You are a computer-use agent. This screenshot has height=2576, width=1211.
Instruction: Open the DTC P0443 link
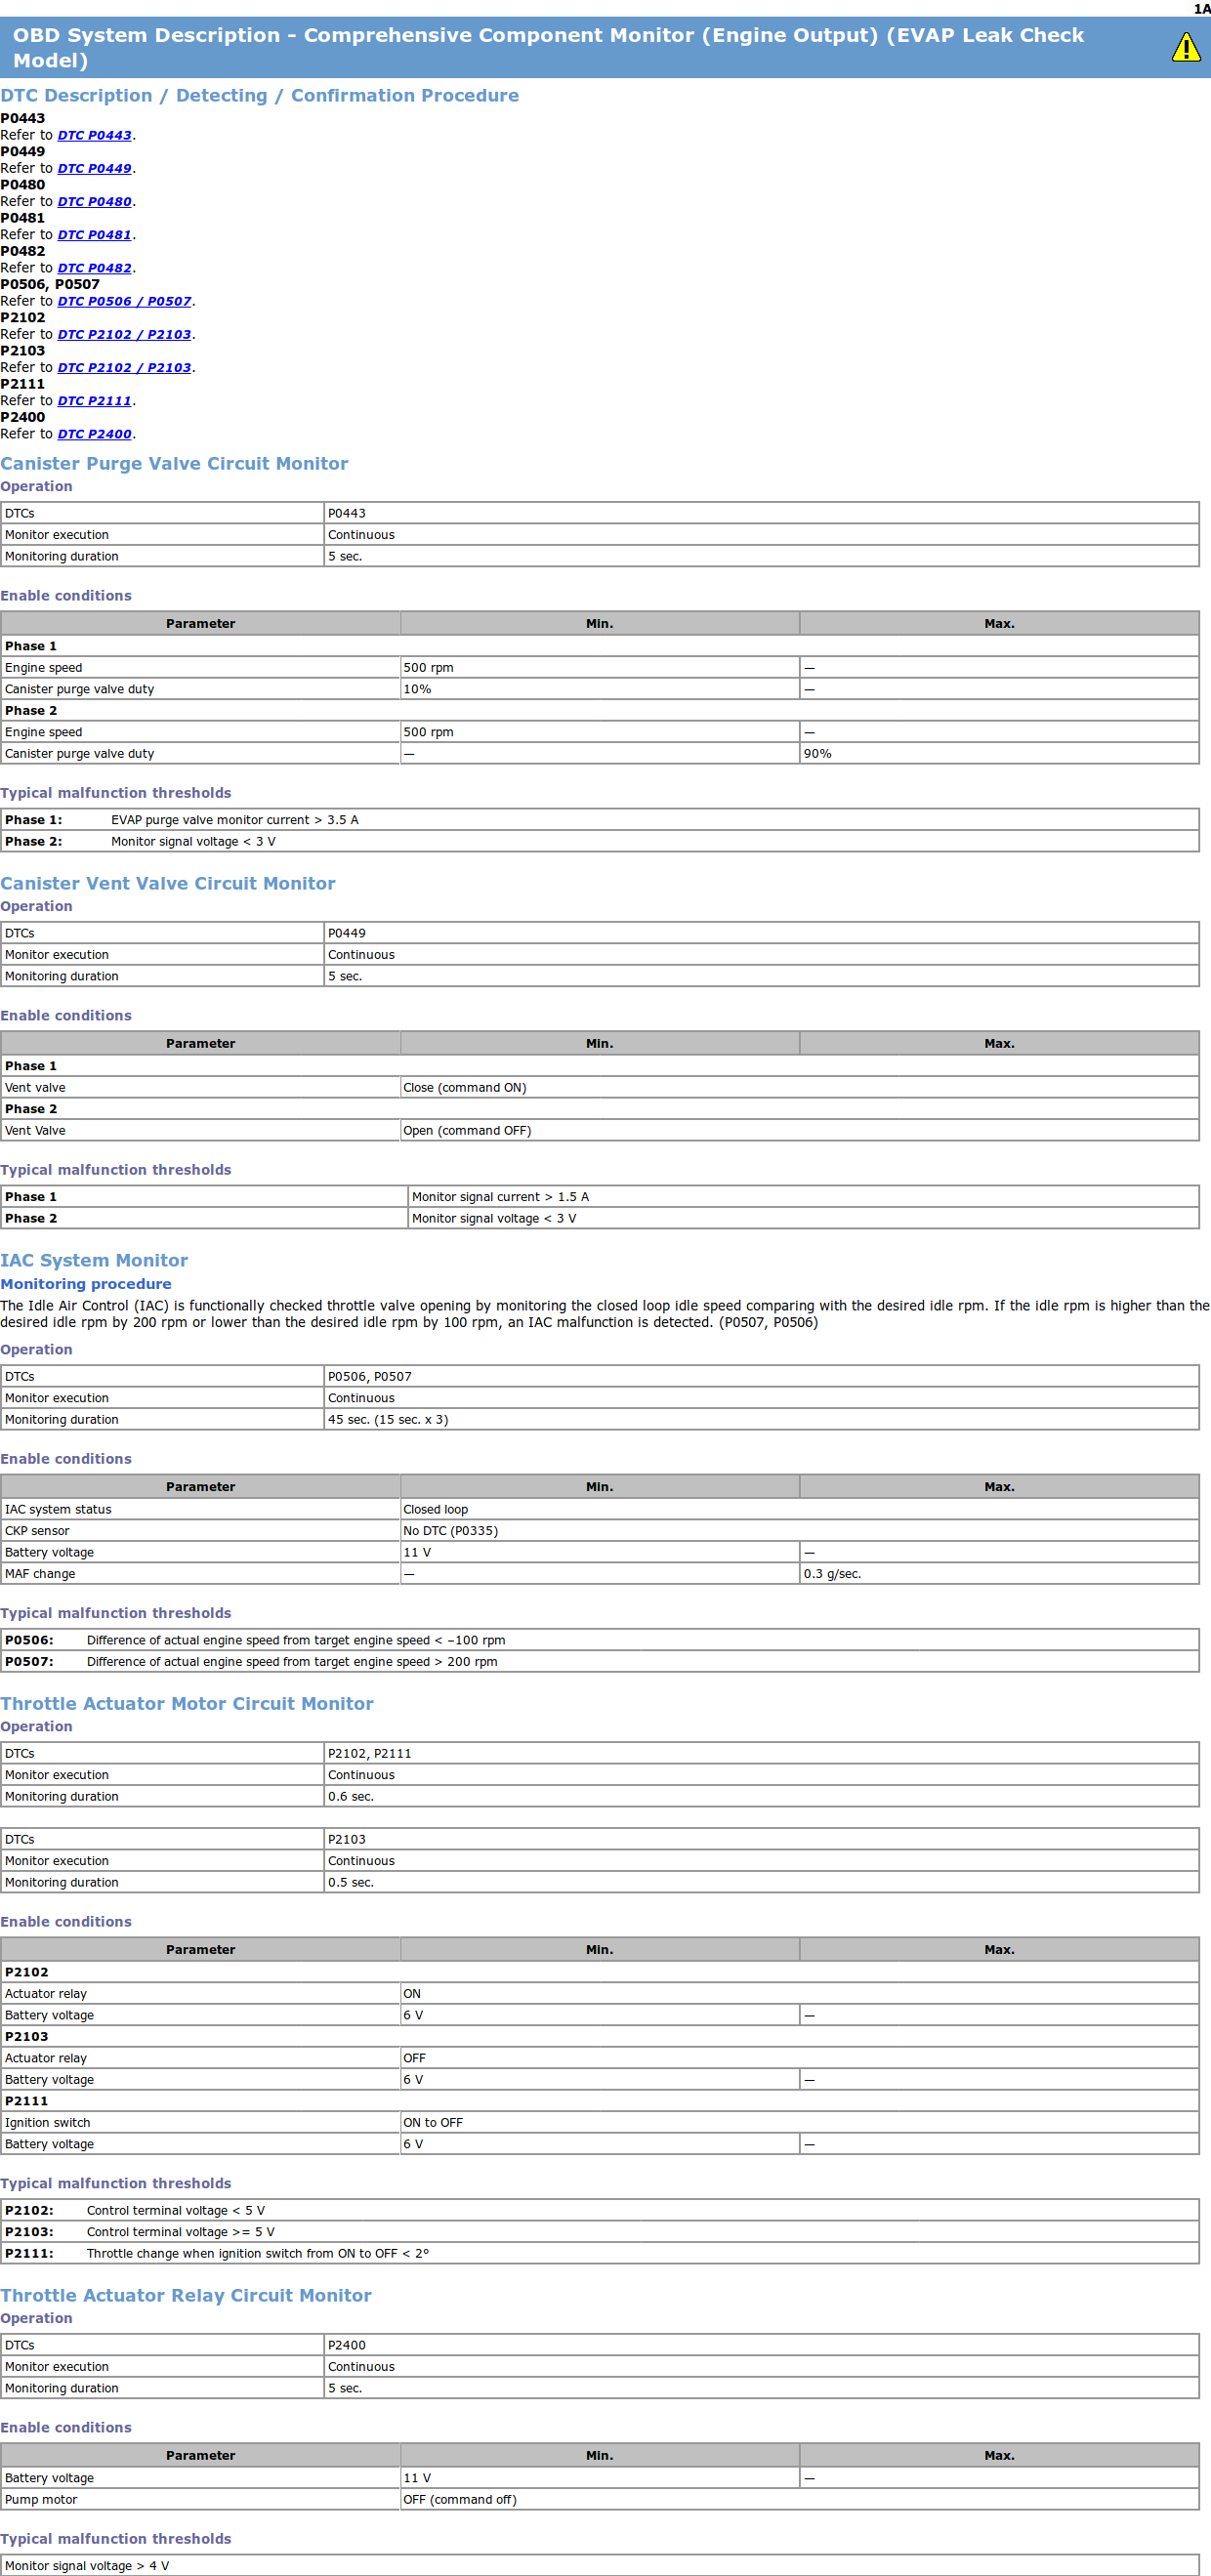[x=94, y=135]
